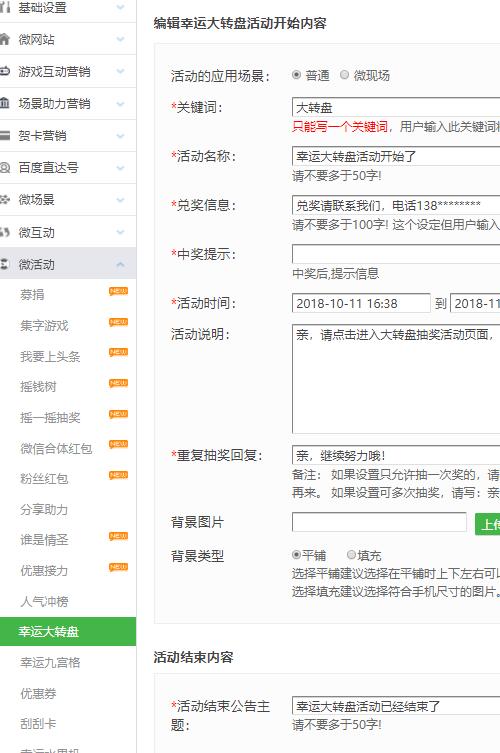Click the 微网站 home icon

pyautogui.click(x=5, y=39)
